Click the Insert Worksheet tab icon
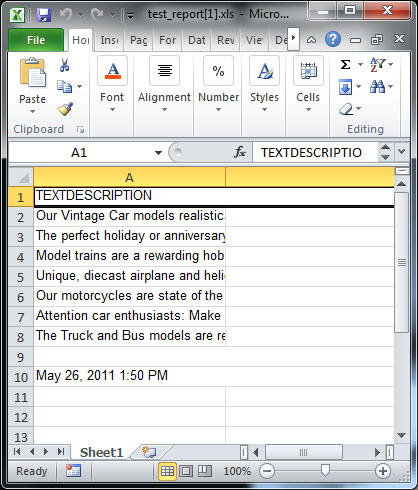Screen dimensions: 418x490 [x=149, y=452]
